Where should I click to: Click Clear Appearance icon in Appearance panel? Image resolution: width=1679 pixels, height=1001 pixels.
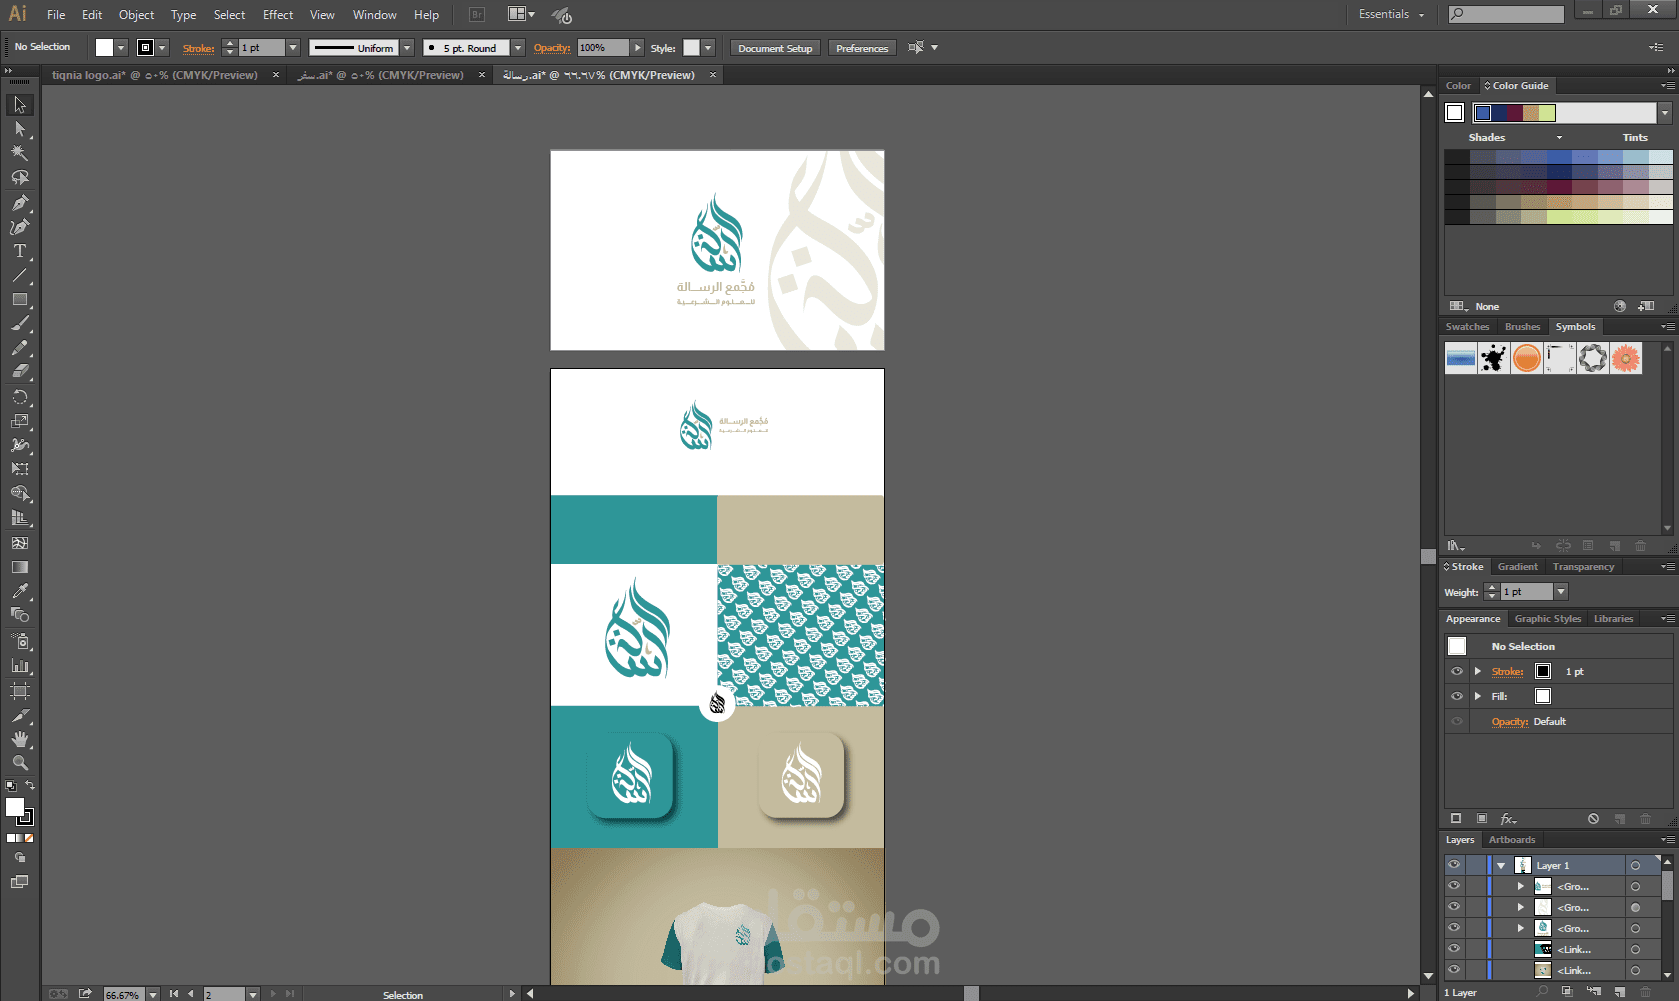[x=1593, y=819]
